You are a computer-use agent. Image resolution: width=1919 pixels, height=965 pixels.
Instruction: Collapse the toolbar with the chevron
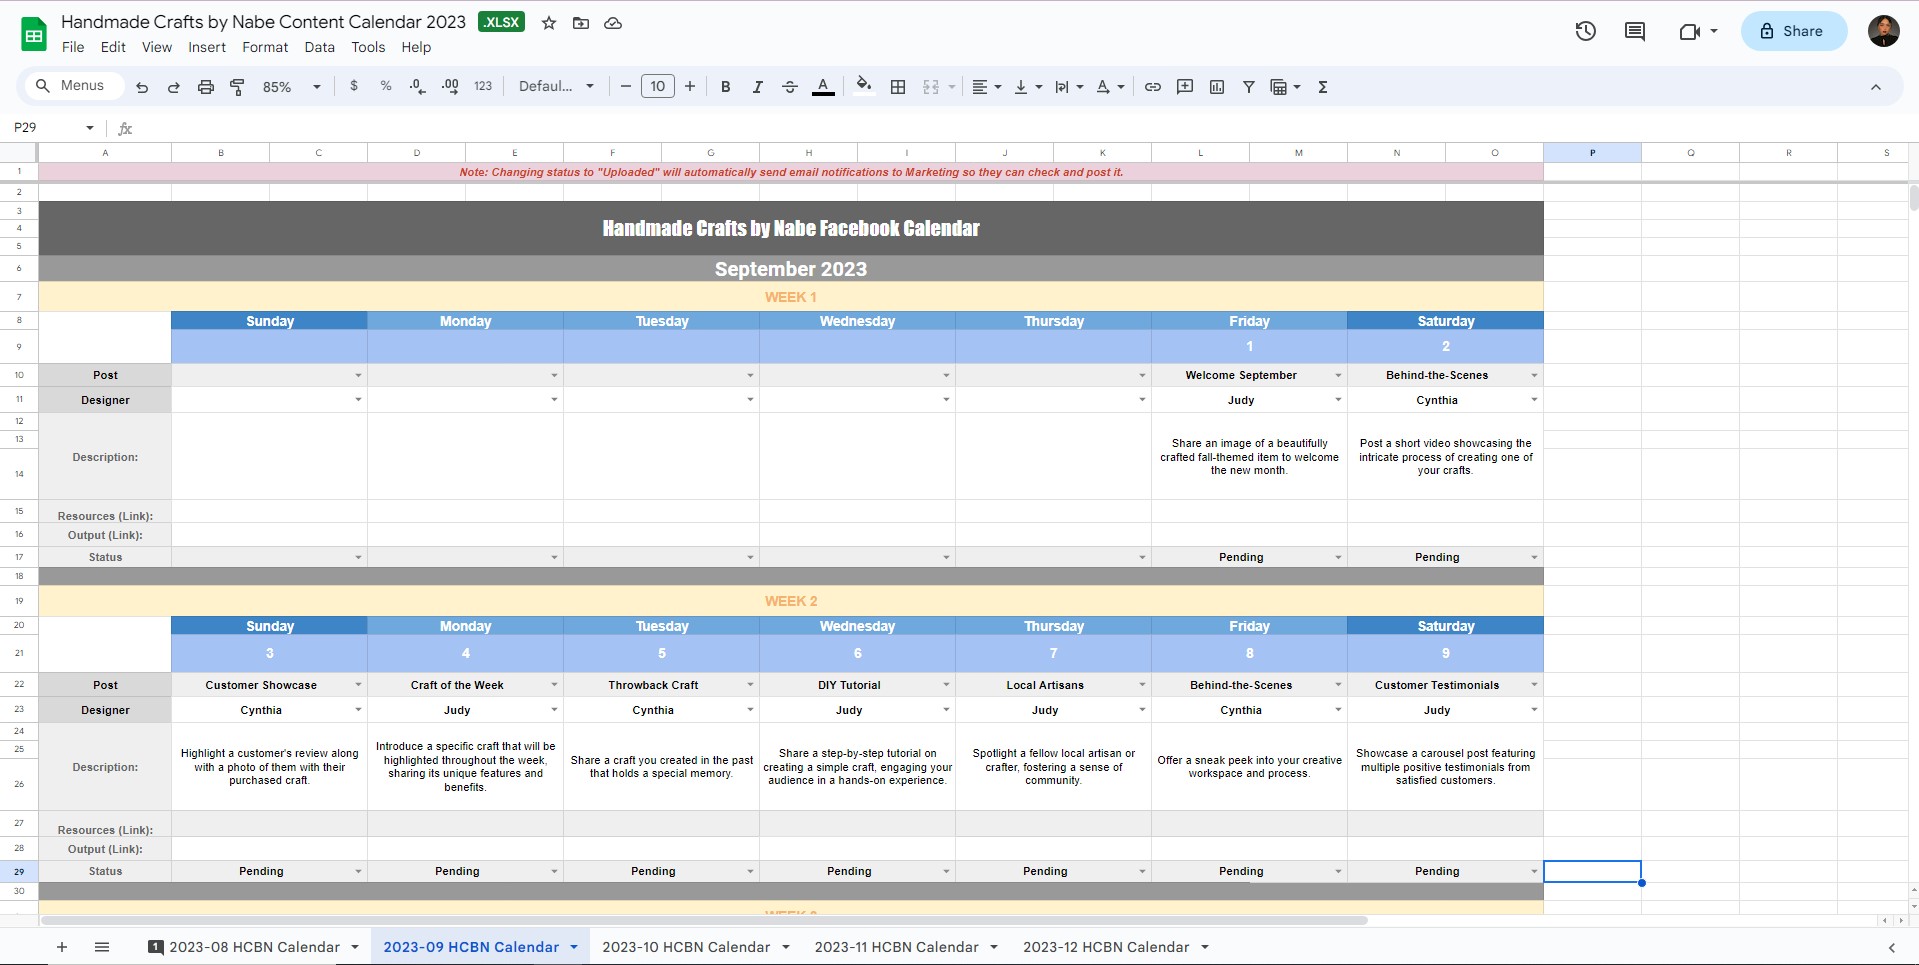pyautogui.click(x=1876, y=87)
